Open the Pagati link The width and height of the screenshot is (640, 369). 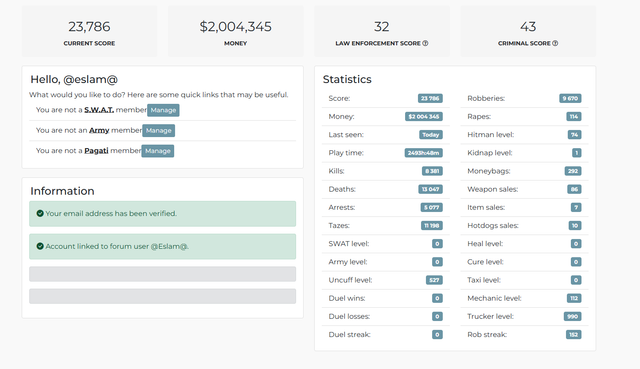tap(96, 151)
